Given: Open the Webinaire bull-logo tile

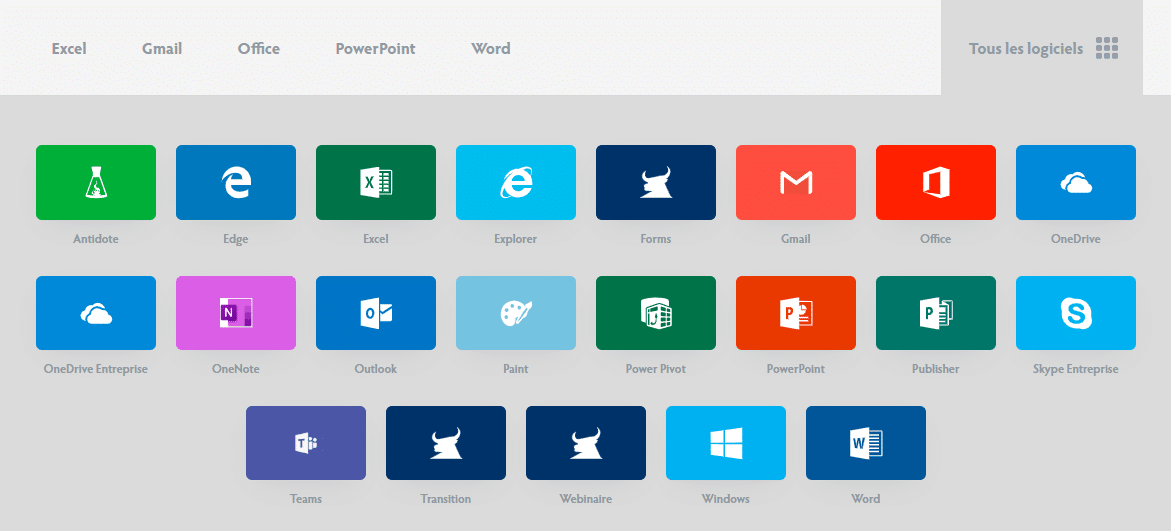Looking at the screenshot, I should click(586, 443).
